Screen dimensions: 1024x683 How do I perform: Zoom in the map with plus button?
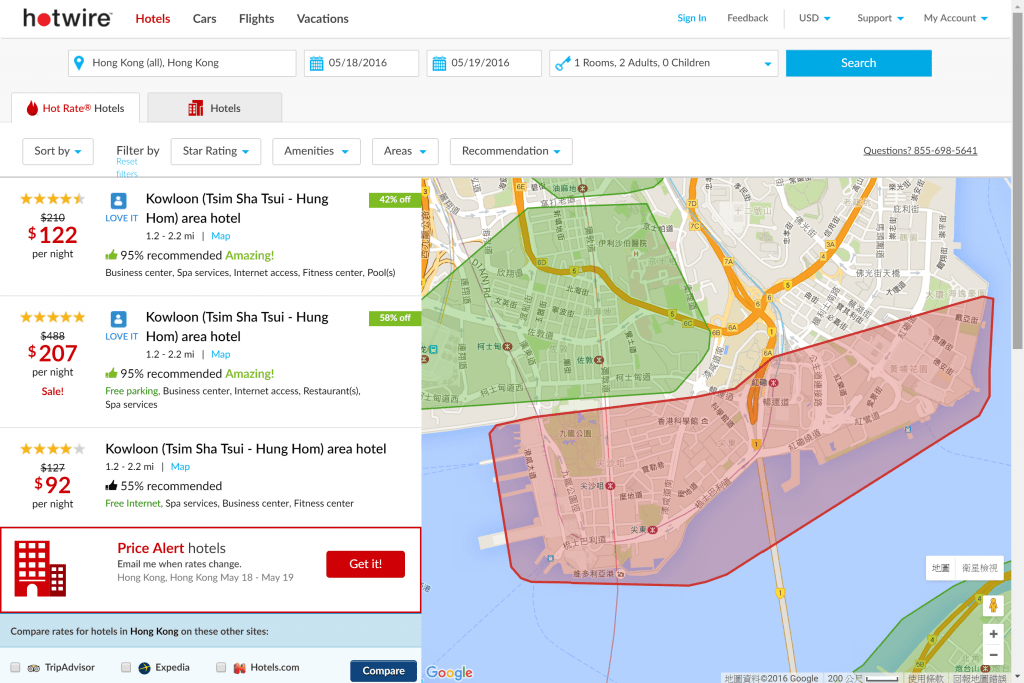(993, 634)
